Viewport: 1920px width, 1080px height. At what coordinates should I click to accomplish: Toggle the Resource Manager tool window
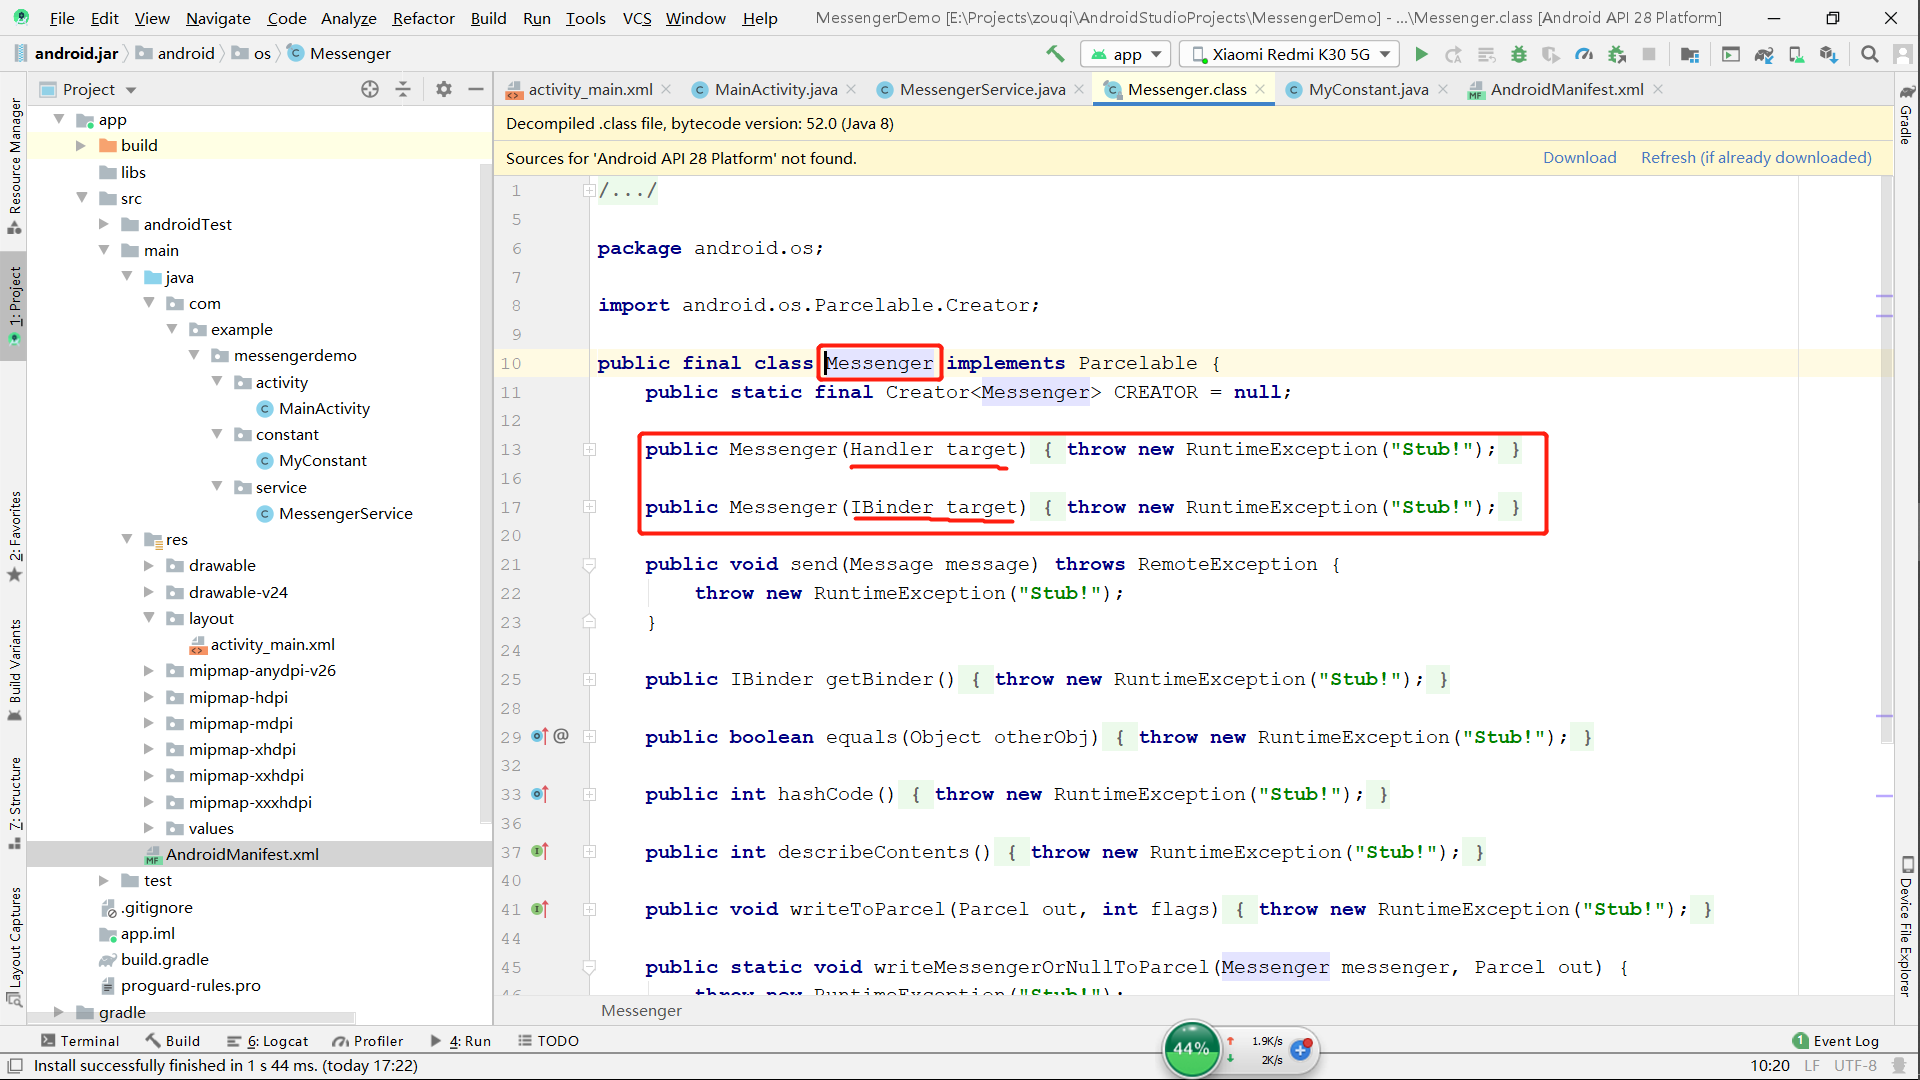[14, 165]
